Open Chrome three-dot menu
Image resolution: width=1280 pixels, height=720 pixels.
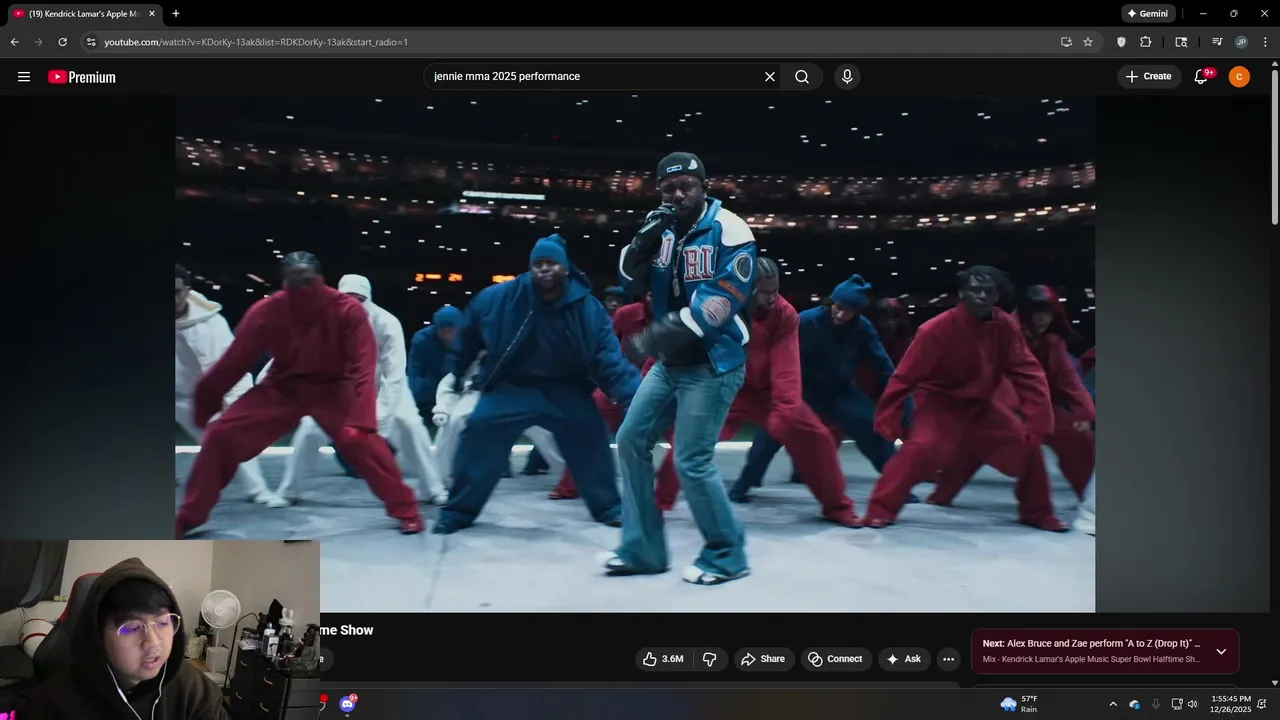(1265, 42)
